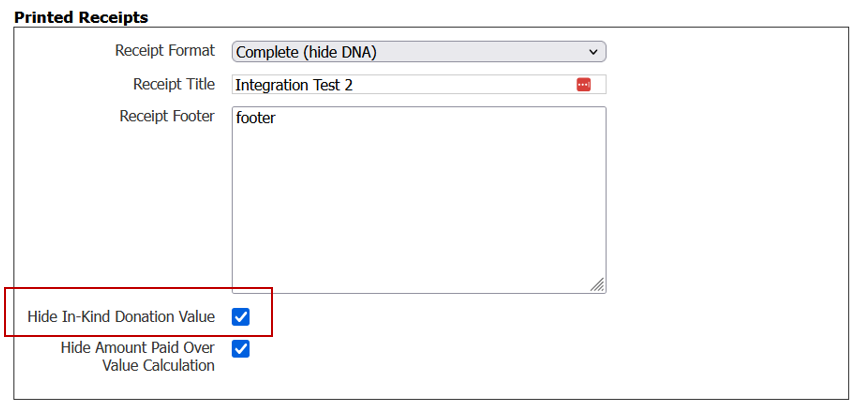Toggle Hide Amount Paid Over Value Calculation checkbox

point(241,349)
